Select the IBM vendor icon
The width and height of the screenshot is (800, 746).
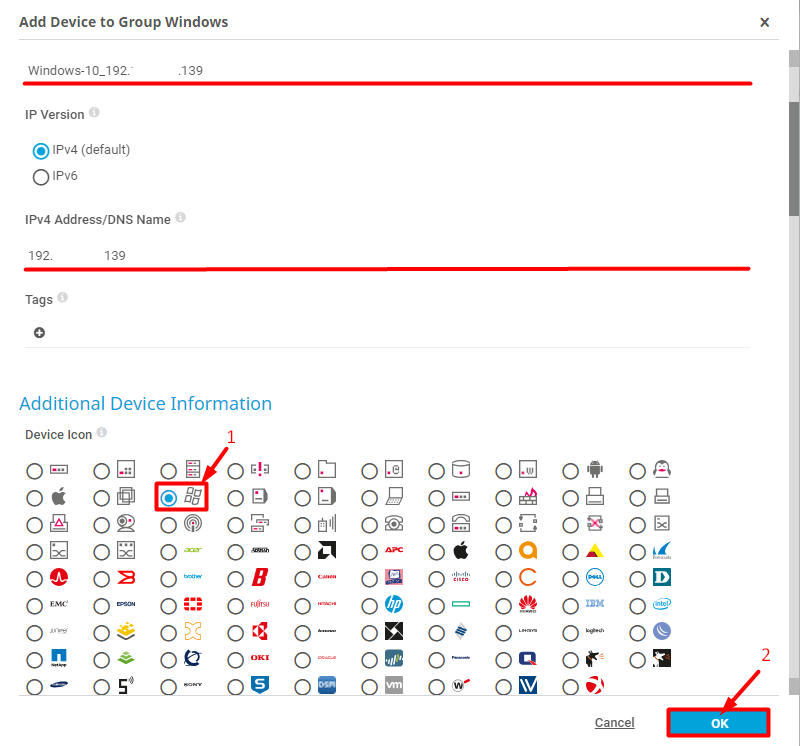(594, 604)
